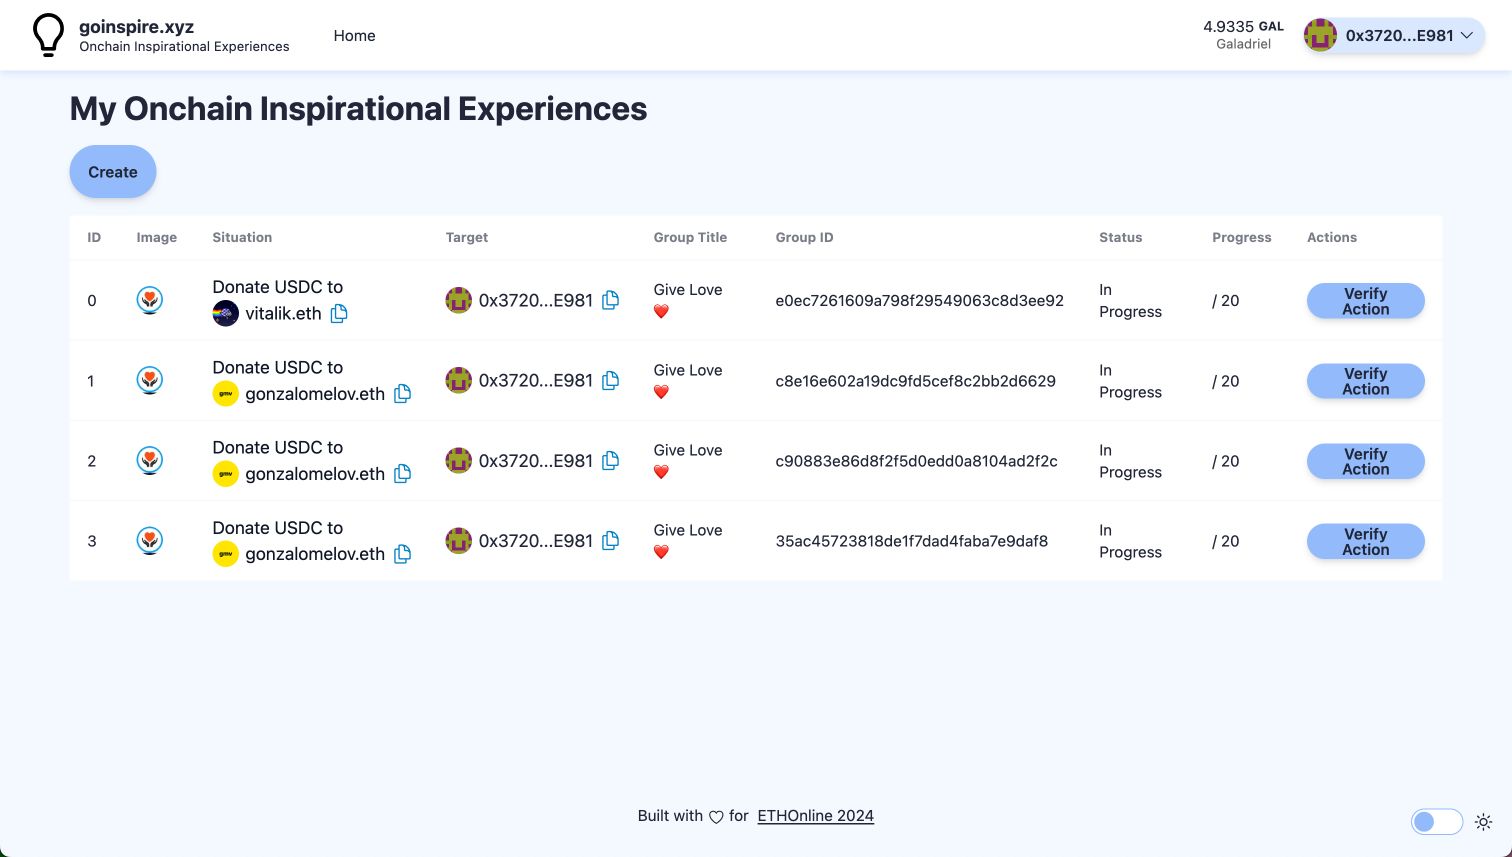
Task: Copy target address in row 1
Action: 610,380
